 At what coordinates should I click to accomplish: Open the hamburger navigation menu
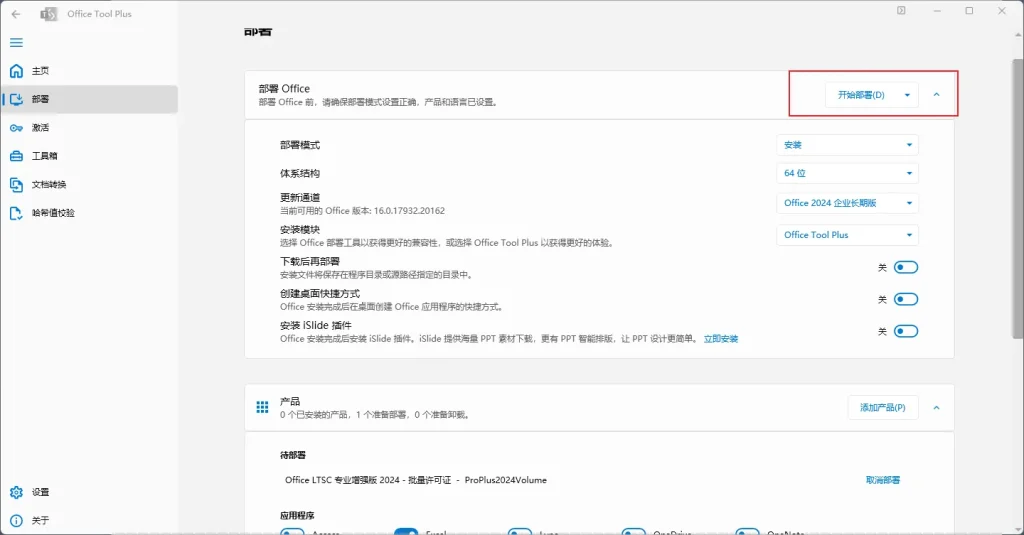[16, 42]
